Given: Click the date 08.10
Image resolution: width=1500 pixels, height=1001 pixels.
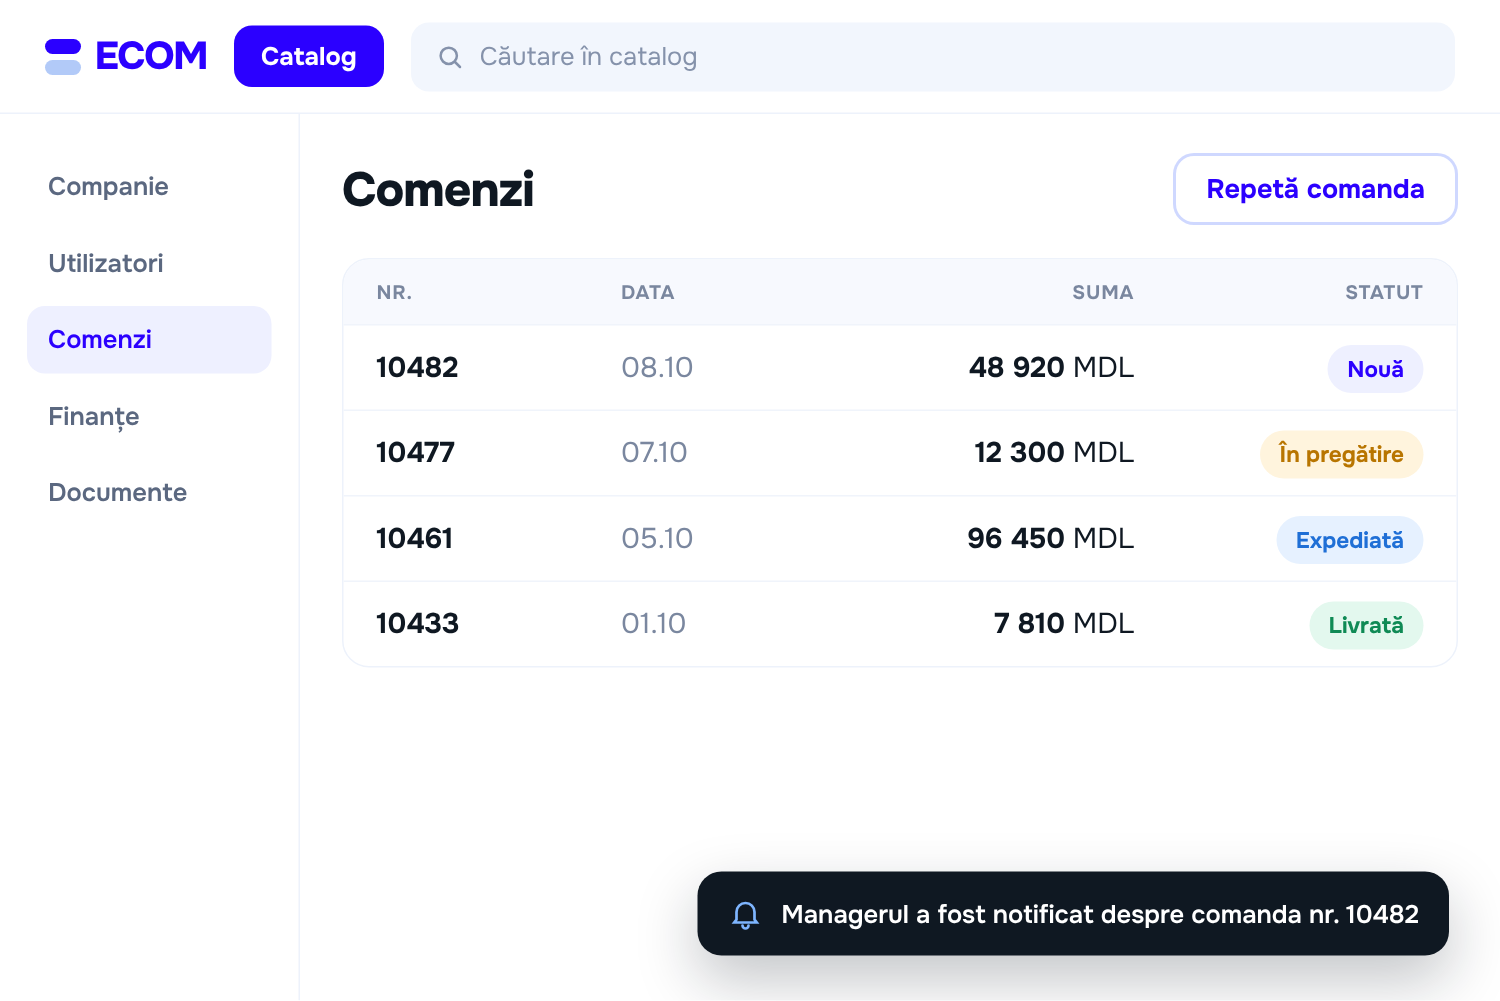Looking at the screenshot, I should click(657, 368).
